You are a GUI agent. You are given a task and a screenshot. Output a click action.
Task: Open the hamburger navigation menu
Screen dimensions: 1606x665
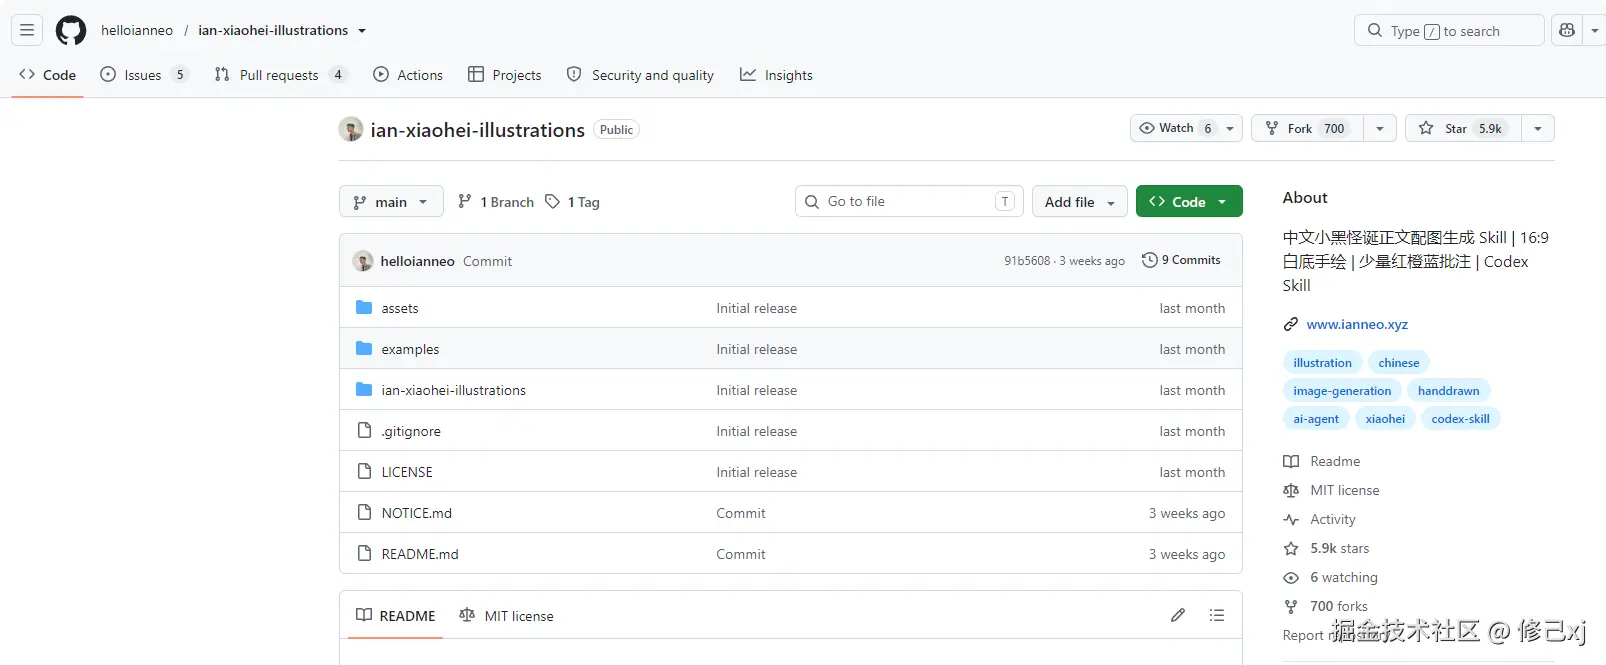point(27,30)
